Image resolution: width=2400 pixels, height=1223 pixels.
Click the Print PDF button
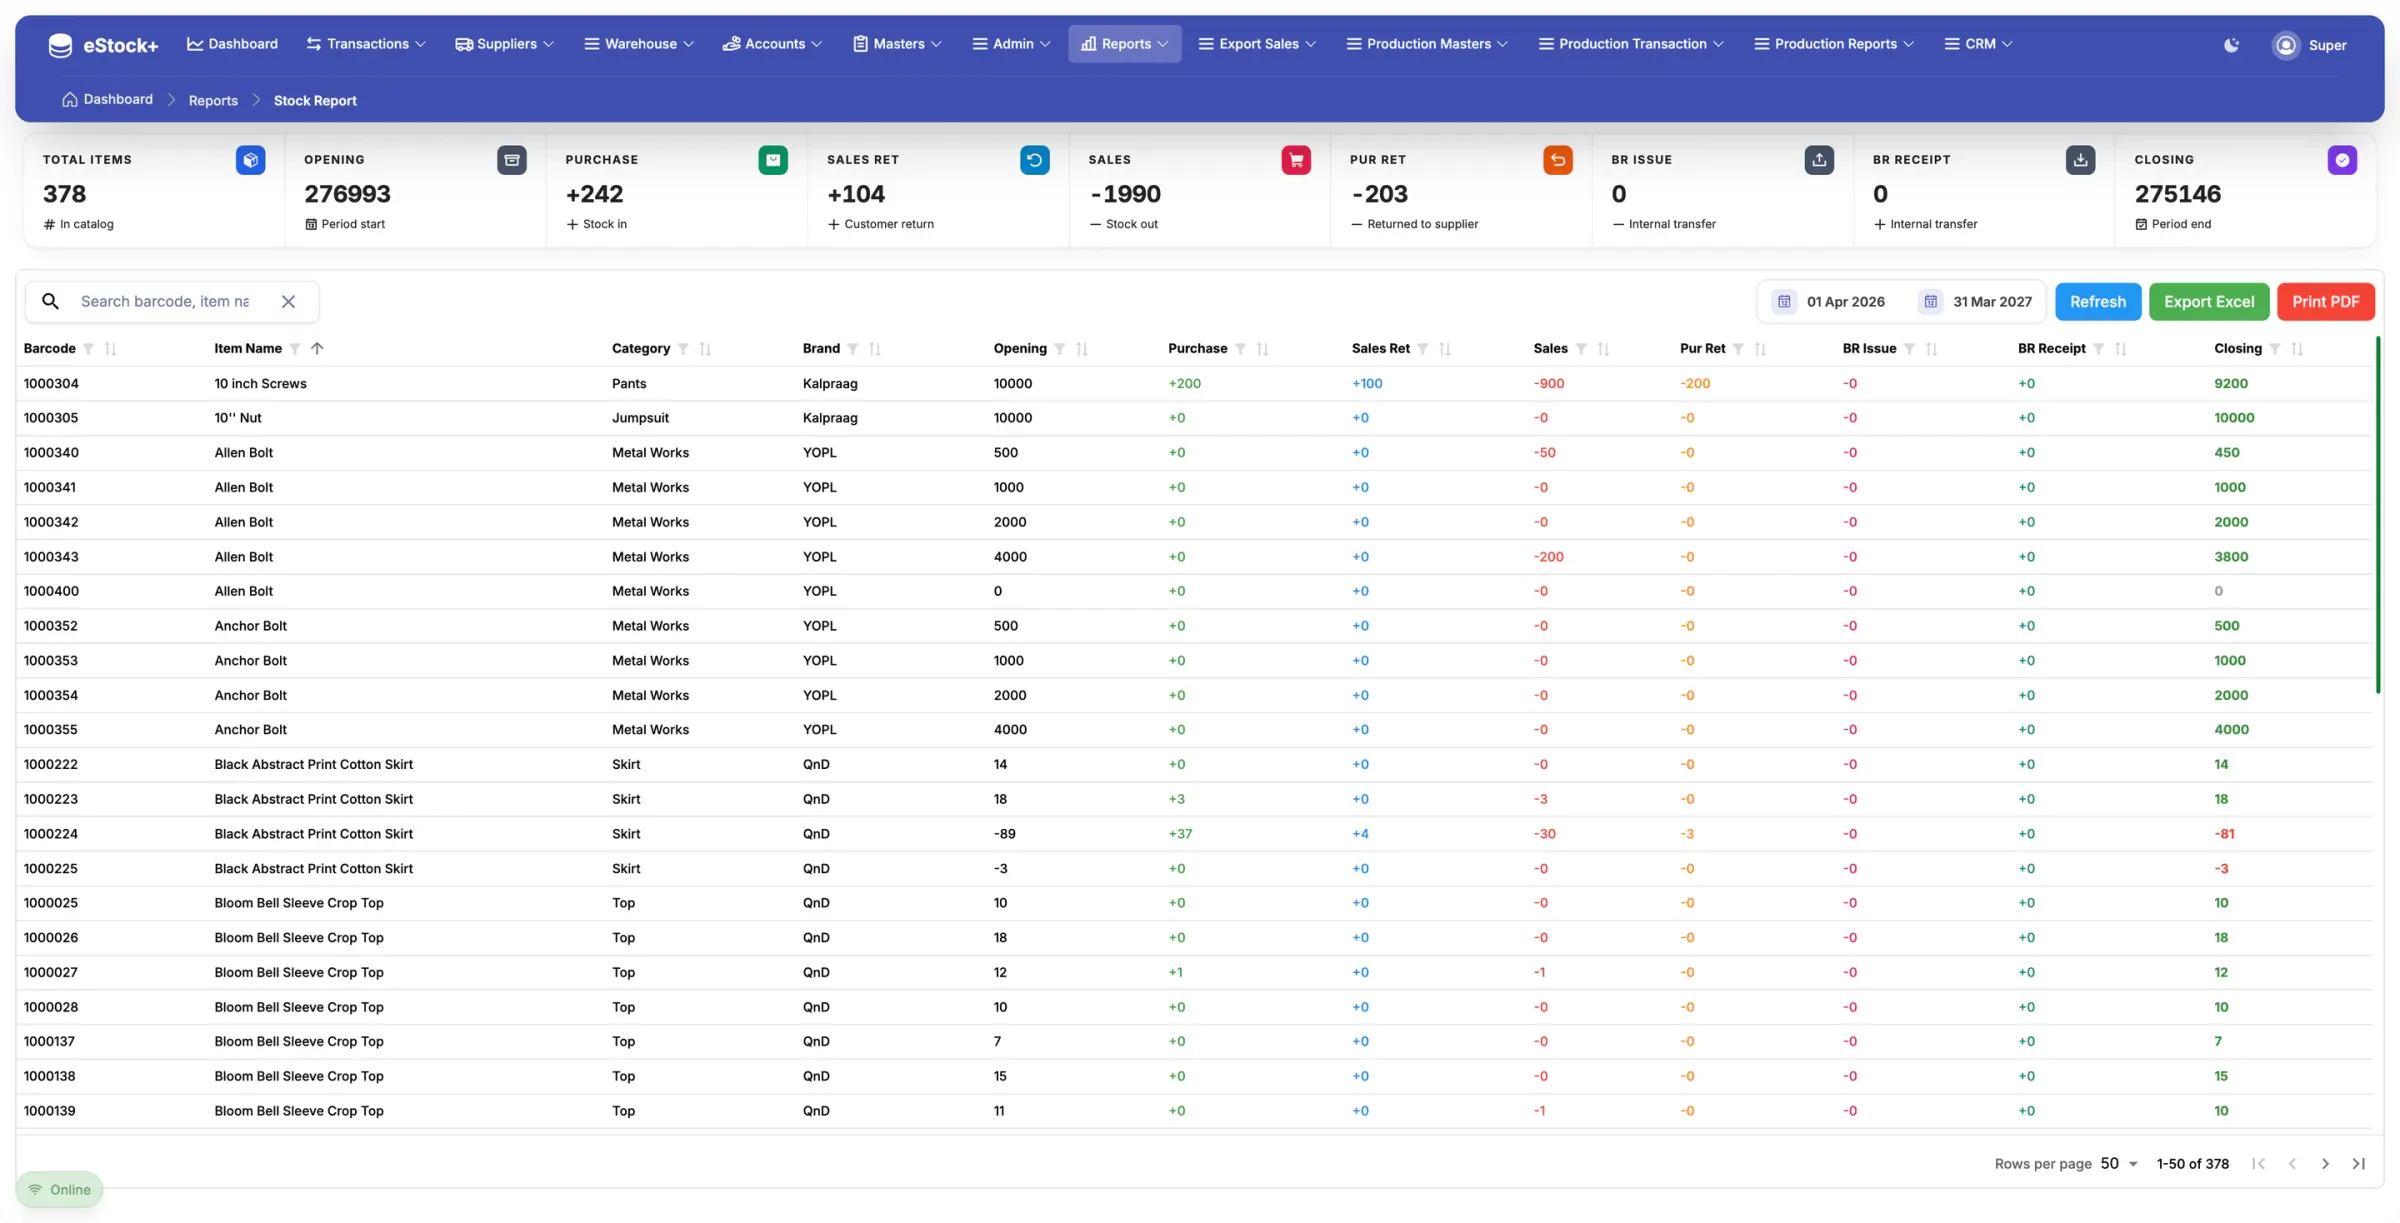[x=2325, y=301]
